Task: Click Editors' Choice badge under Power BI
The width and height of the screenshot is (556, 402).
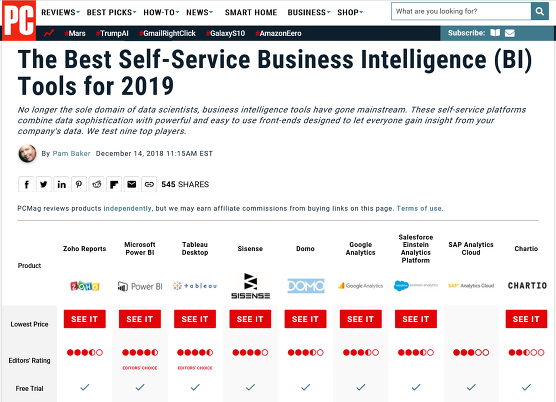Action: 140,368
